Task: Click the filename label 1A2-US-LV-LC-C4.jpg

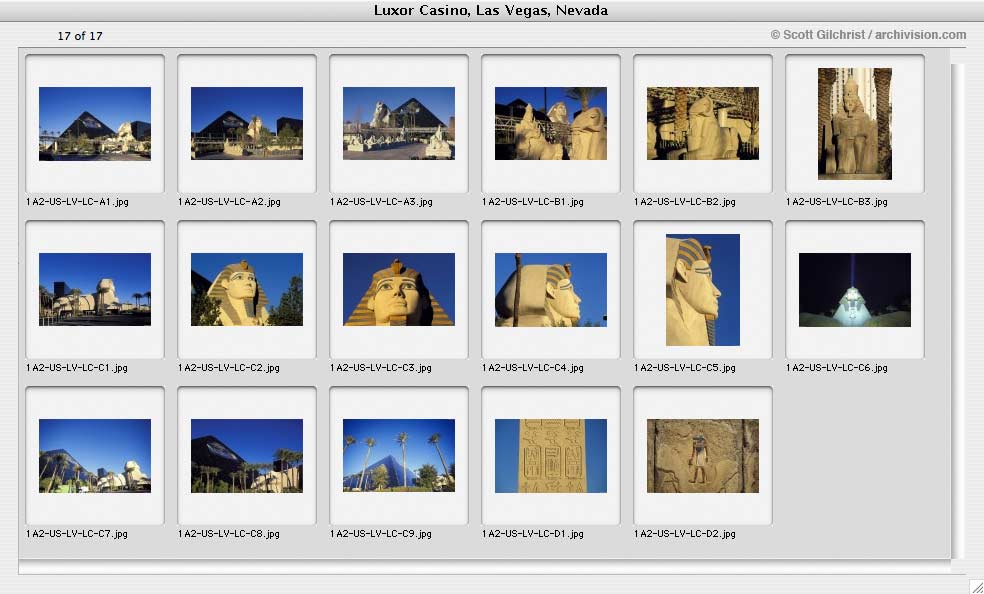Action: 533,368
